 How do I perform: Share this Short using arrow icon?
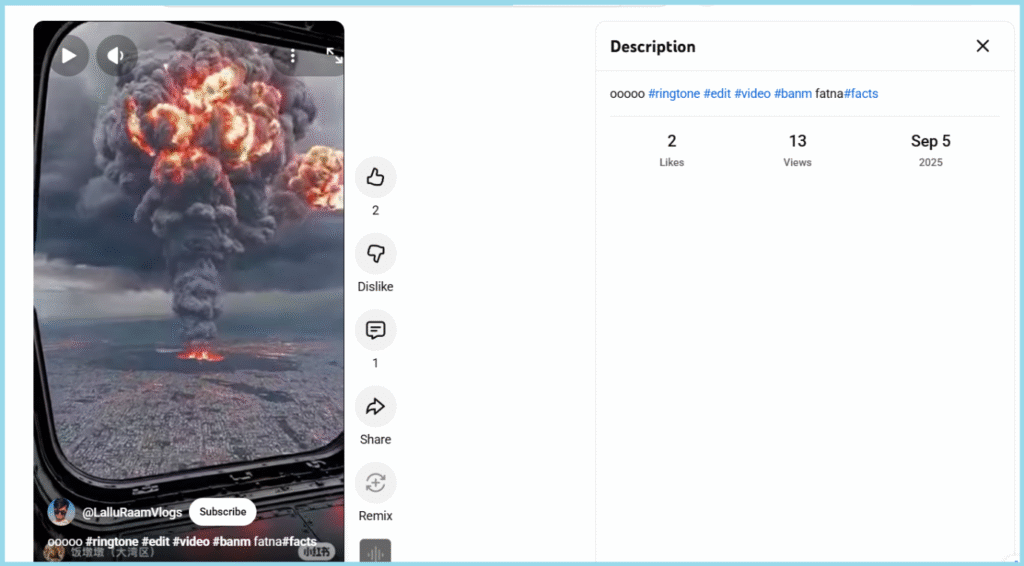[x=375, y=406]
